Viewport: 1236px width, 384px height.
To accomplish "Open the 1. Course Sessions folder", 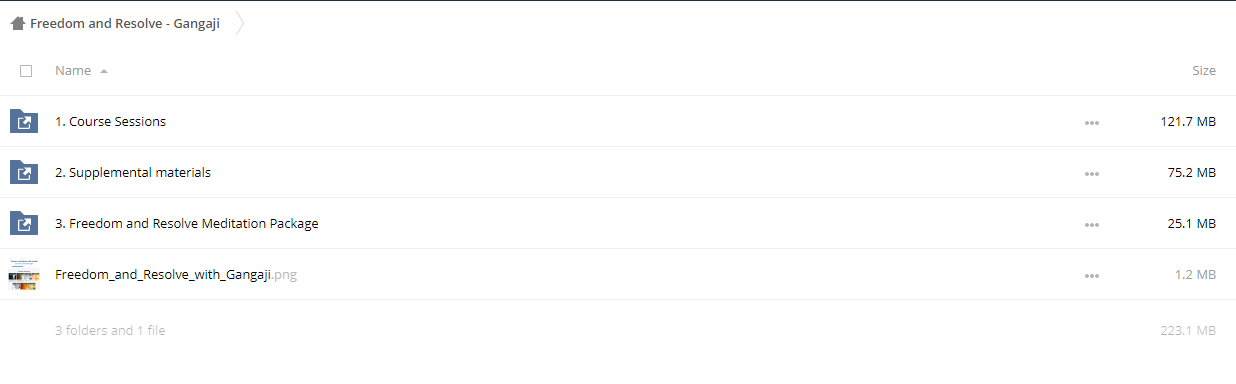I will pyautogui.click(x=111, y=122).
